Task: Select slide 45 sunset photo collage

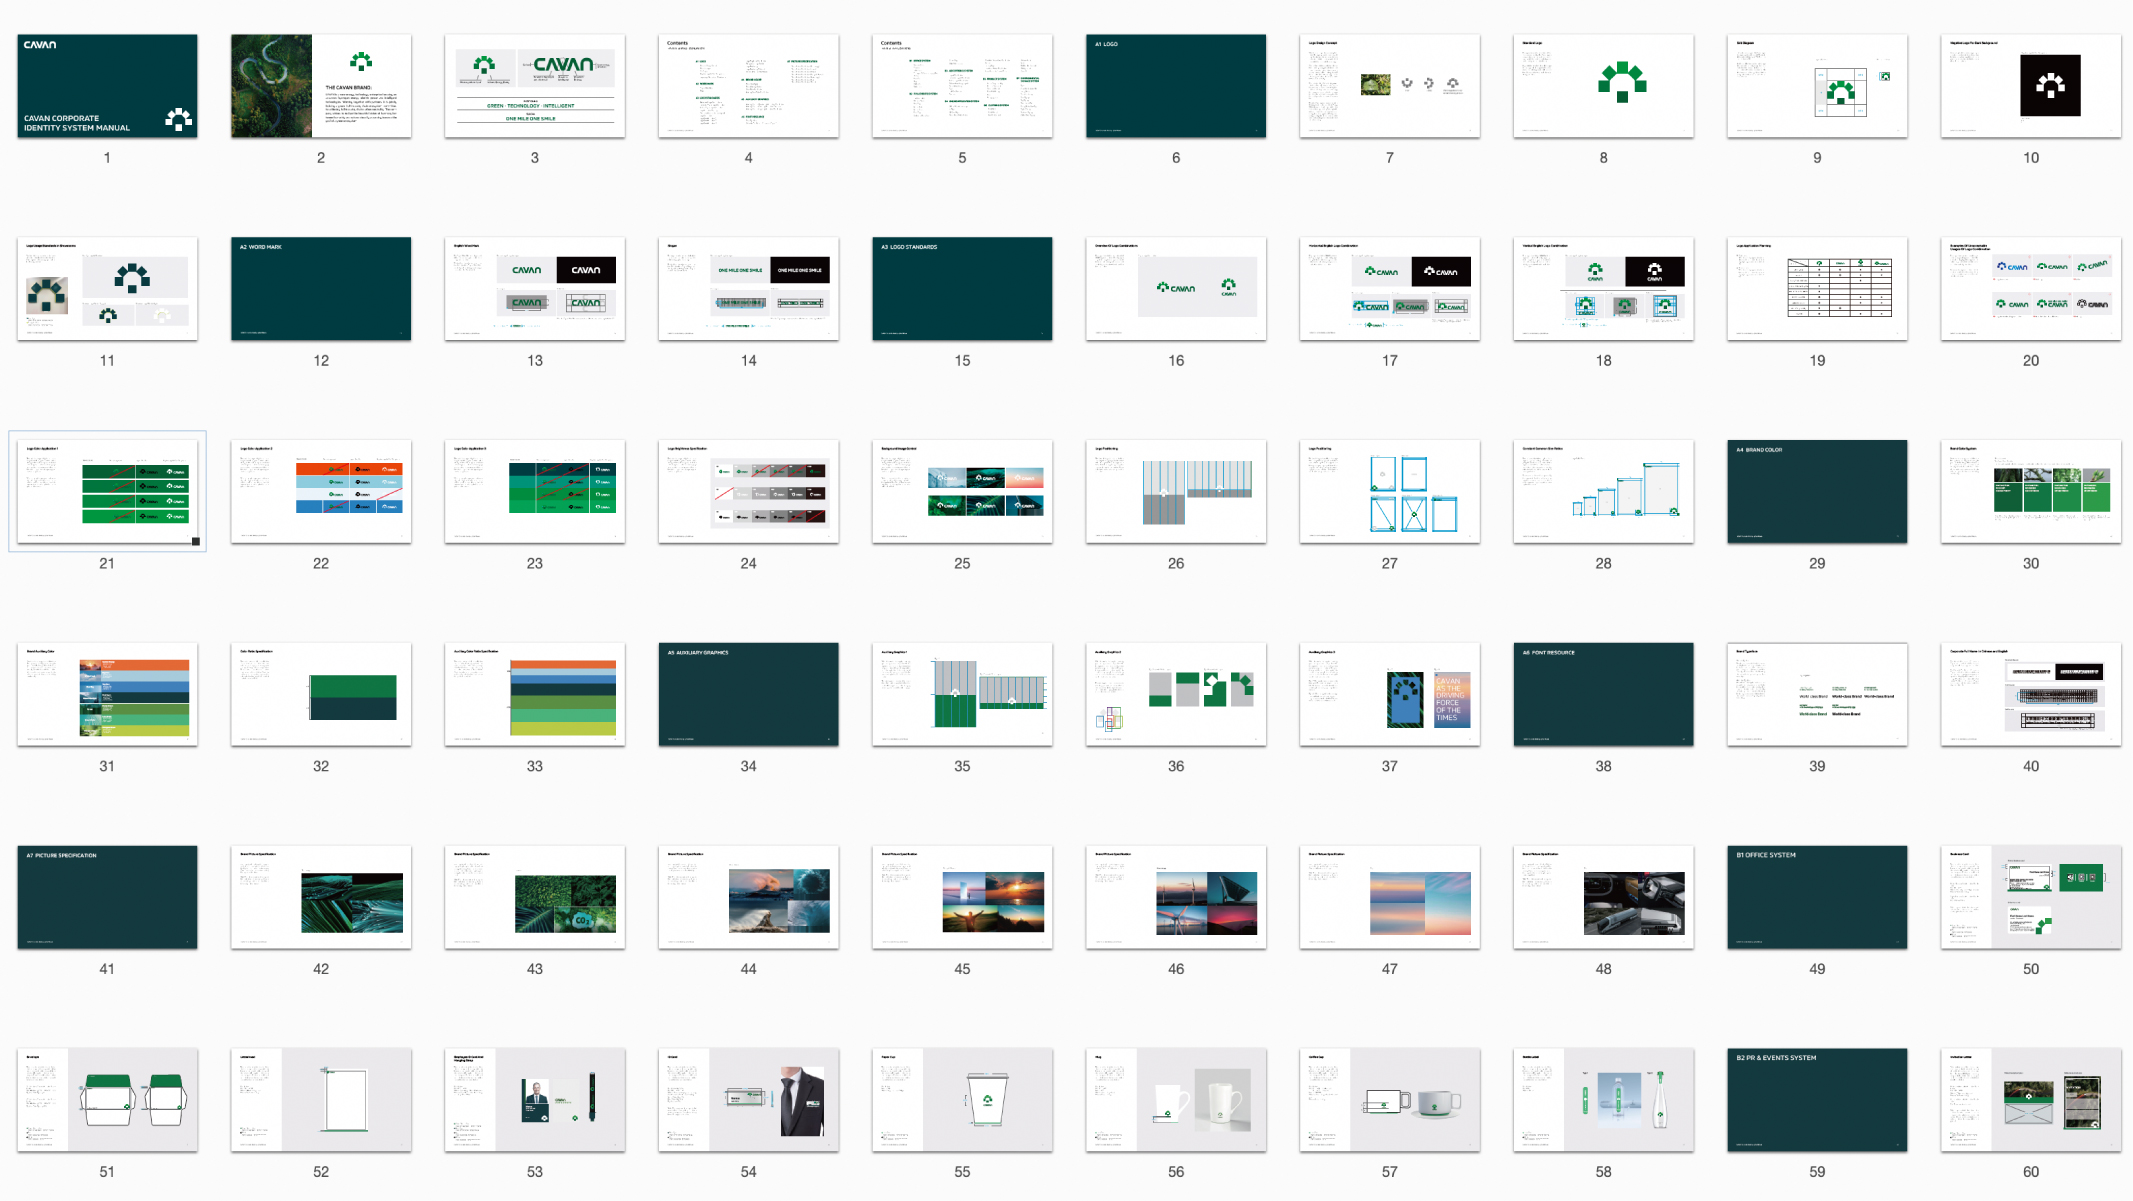Action: pos(962,898)
